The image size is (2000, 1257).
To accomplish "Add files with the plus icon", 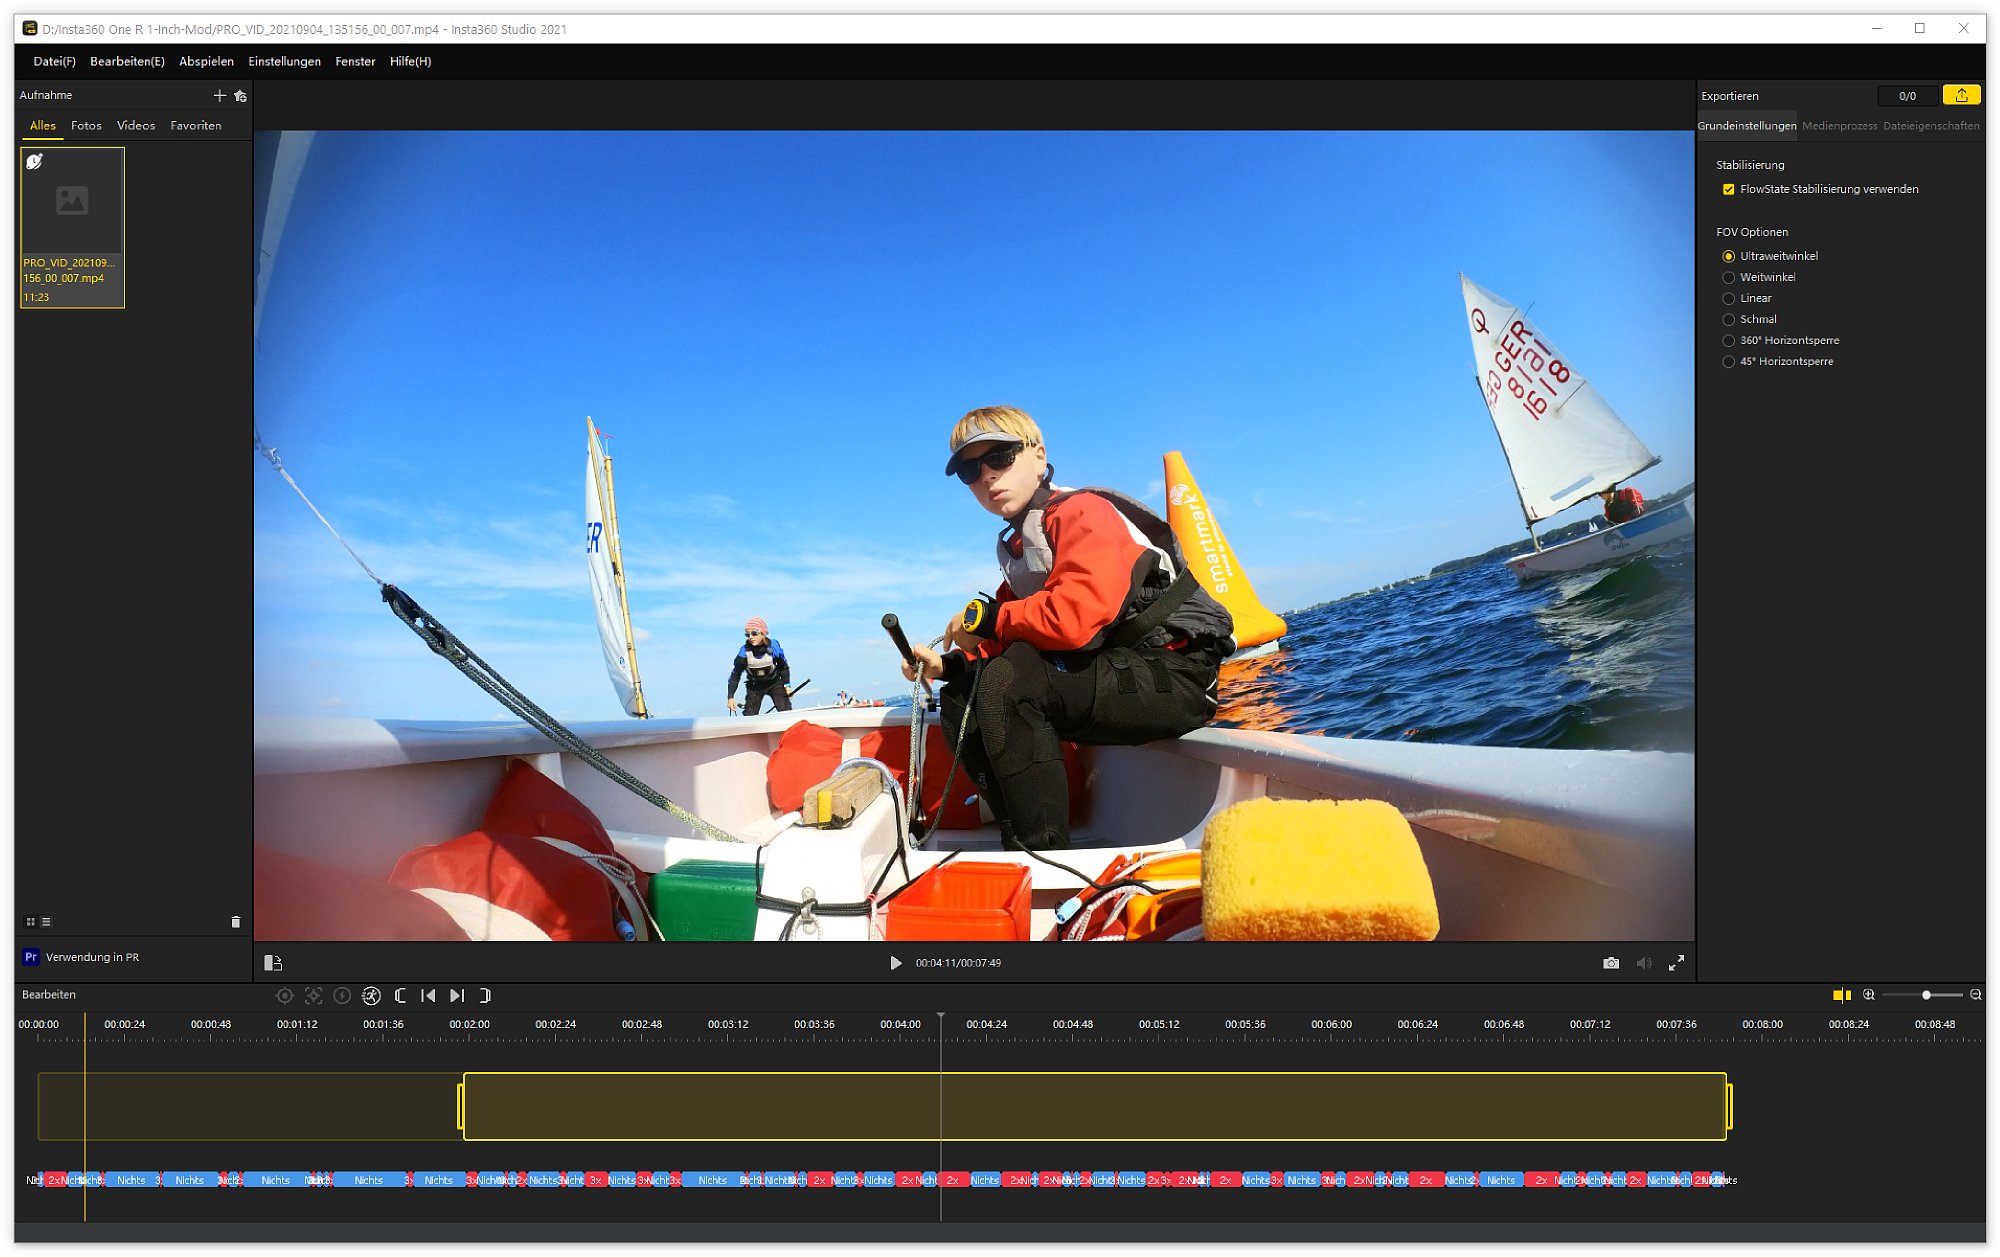I will (x=219, y=95).
